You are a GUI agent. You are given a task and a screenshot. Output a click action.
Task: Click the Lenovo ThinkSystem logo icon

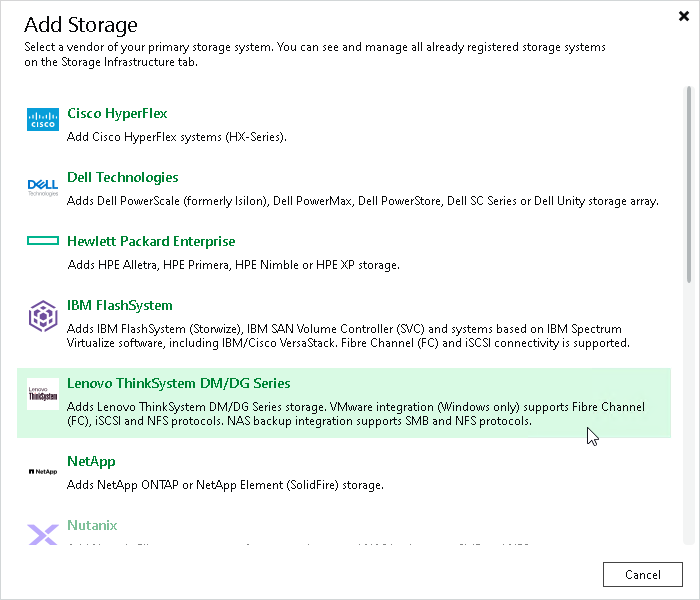click(x=43, y=394)
